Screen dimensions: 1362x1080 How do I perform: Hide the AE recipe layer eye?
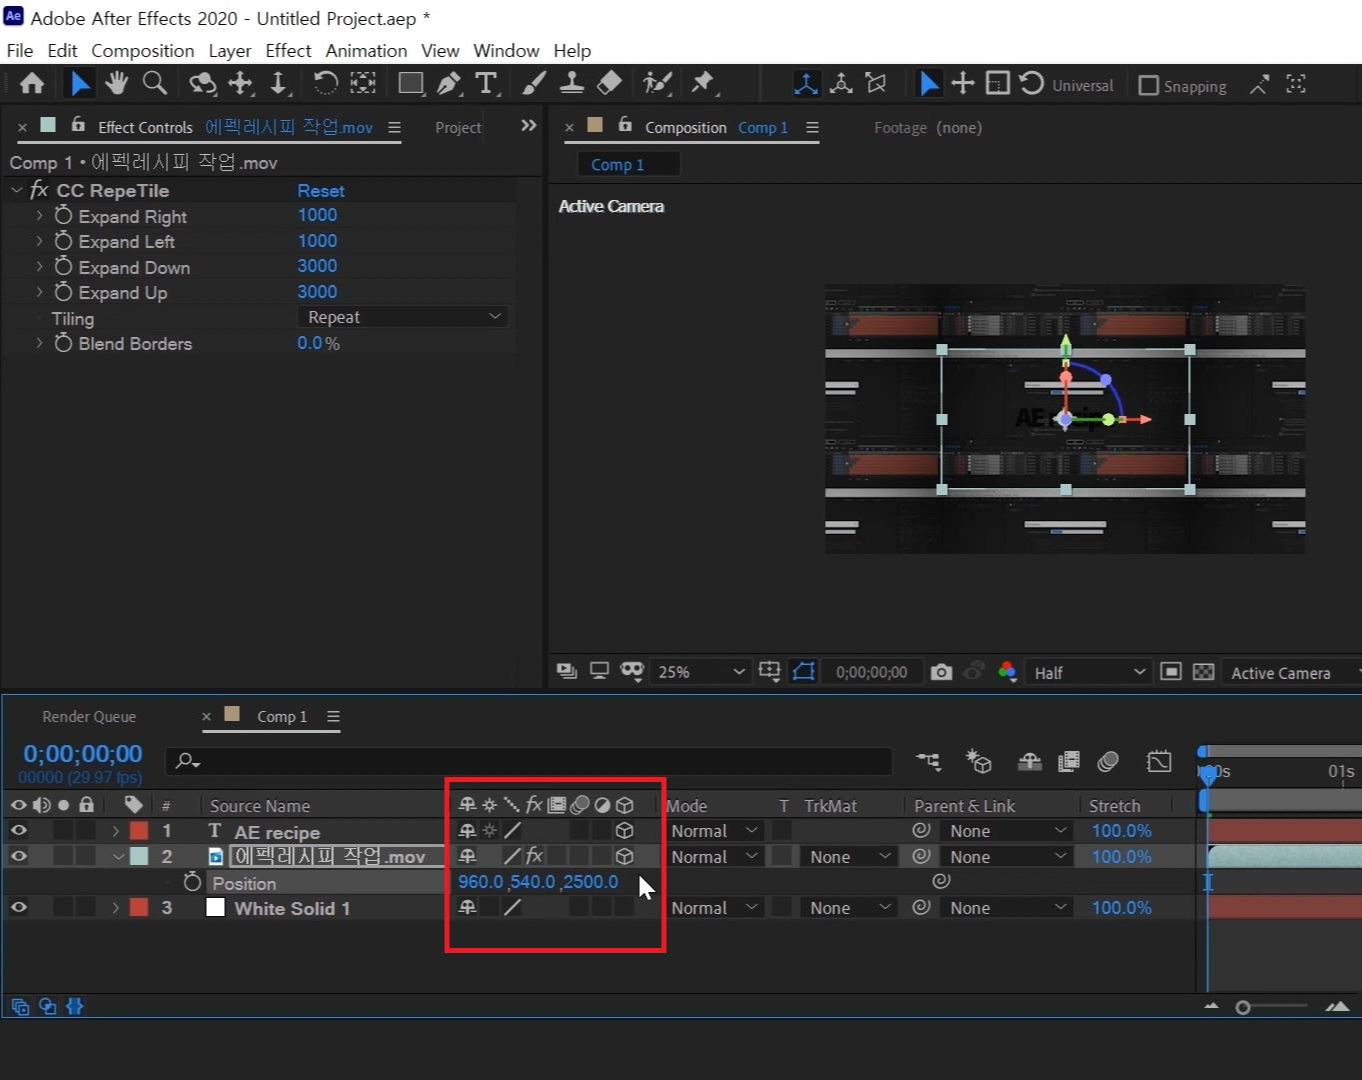pyautogui.click(x=19, y=831)
